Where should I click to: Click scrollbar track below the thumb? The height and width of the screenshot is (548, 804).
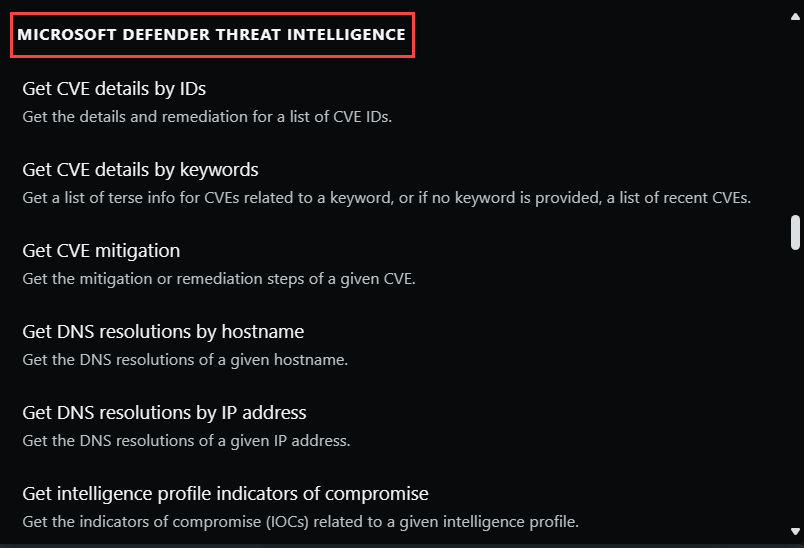[795, 390]
